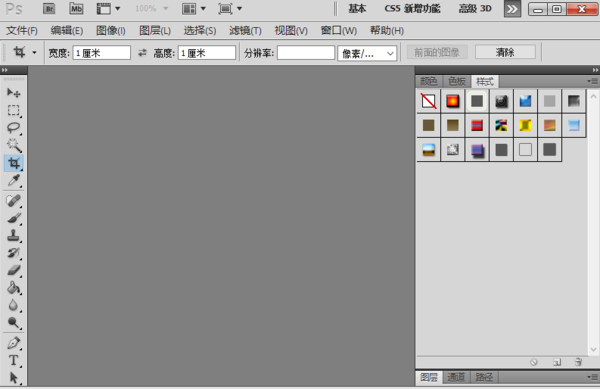Apply the yellow square style swatch
This screenshot has width=600, height=389.
click(x=525, y=125)
